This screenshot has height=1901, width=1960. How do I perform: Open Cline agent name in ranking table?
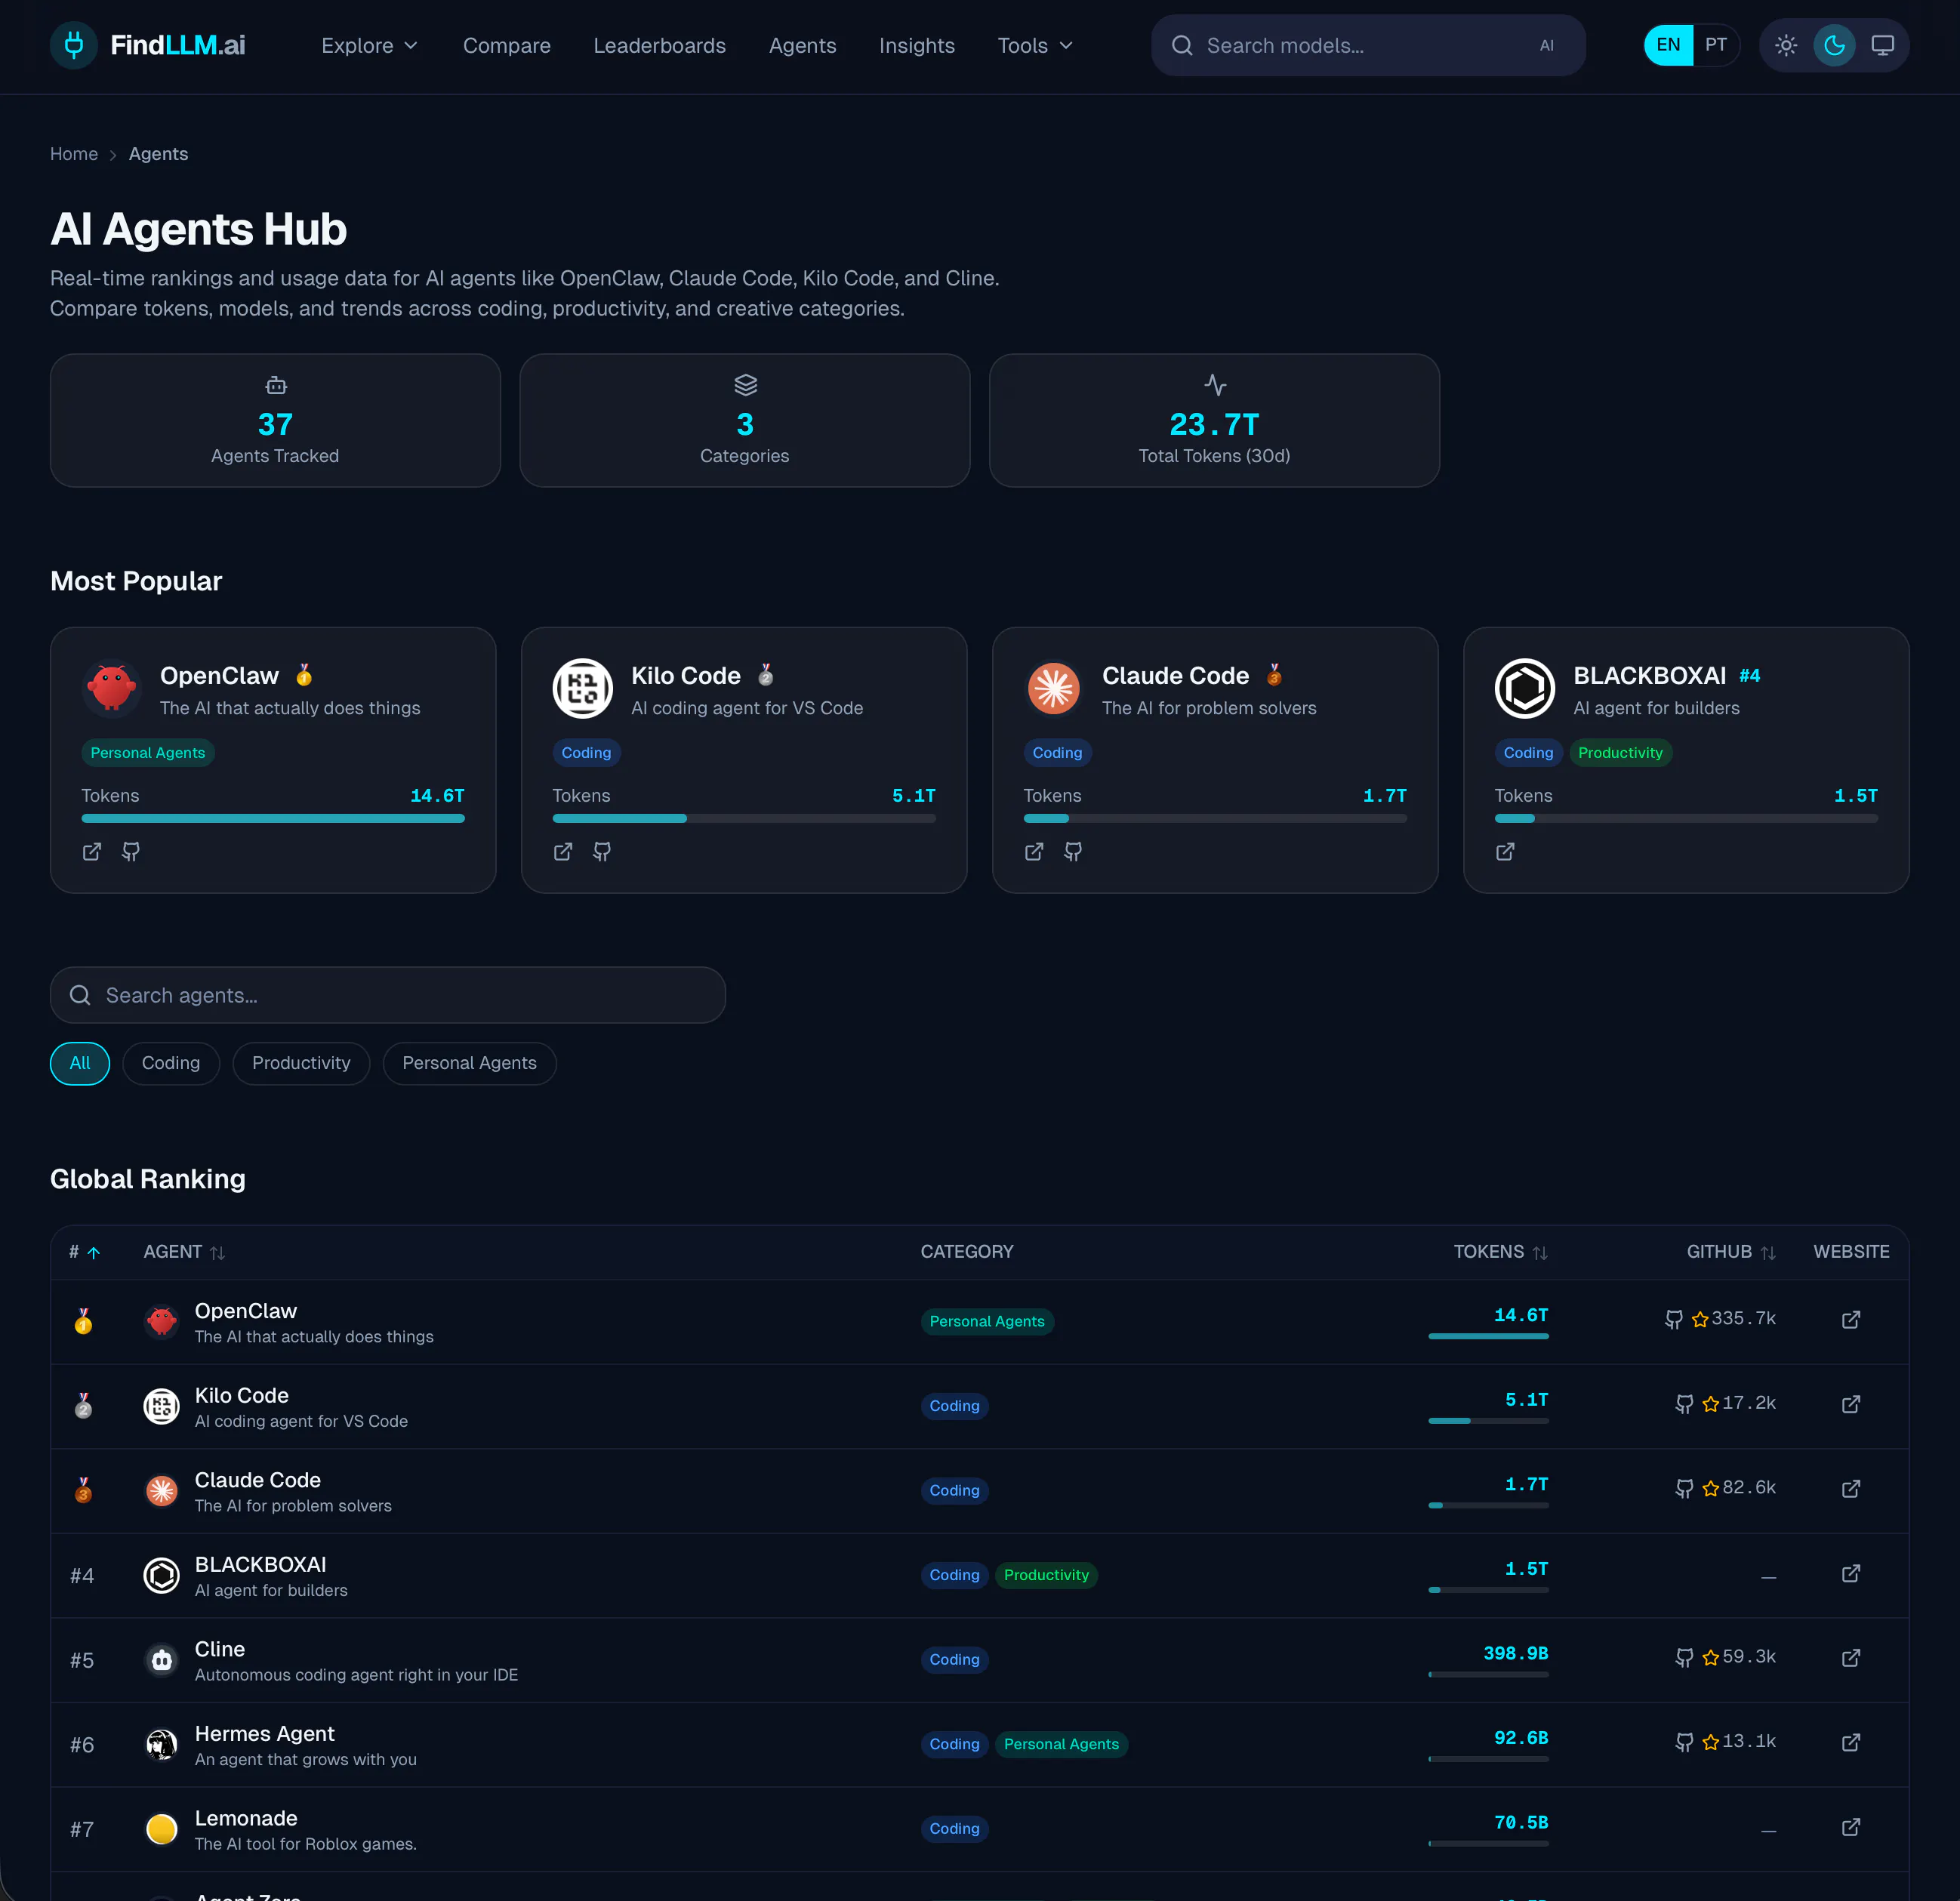(x=220, y=1649)
